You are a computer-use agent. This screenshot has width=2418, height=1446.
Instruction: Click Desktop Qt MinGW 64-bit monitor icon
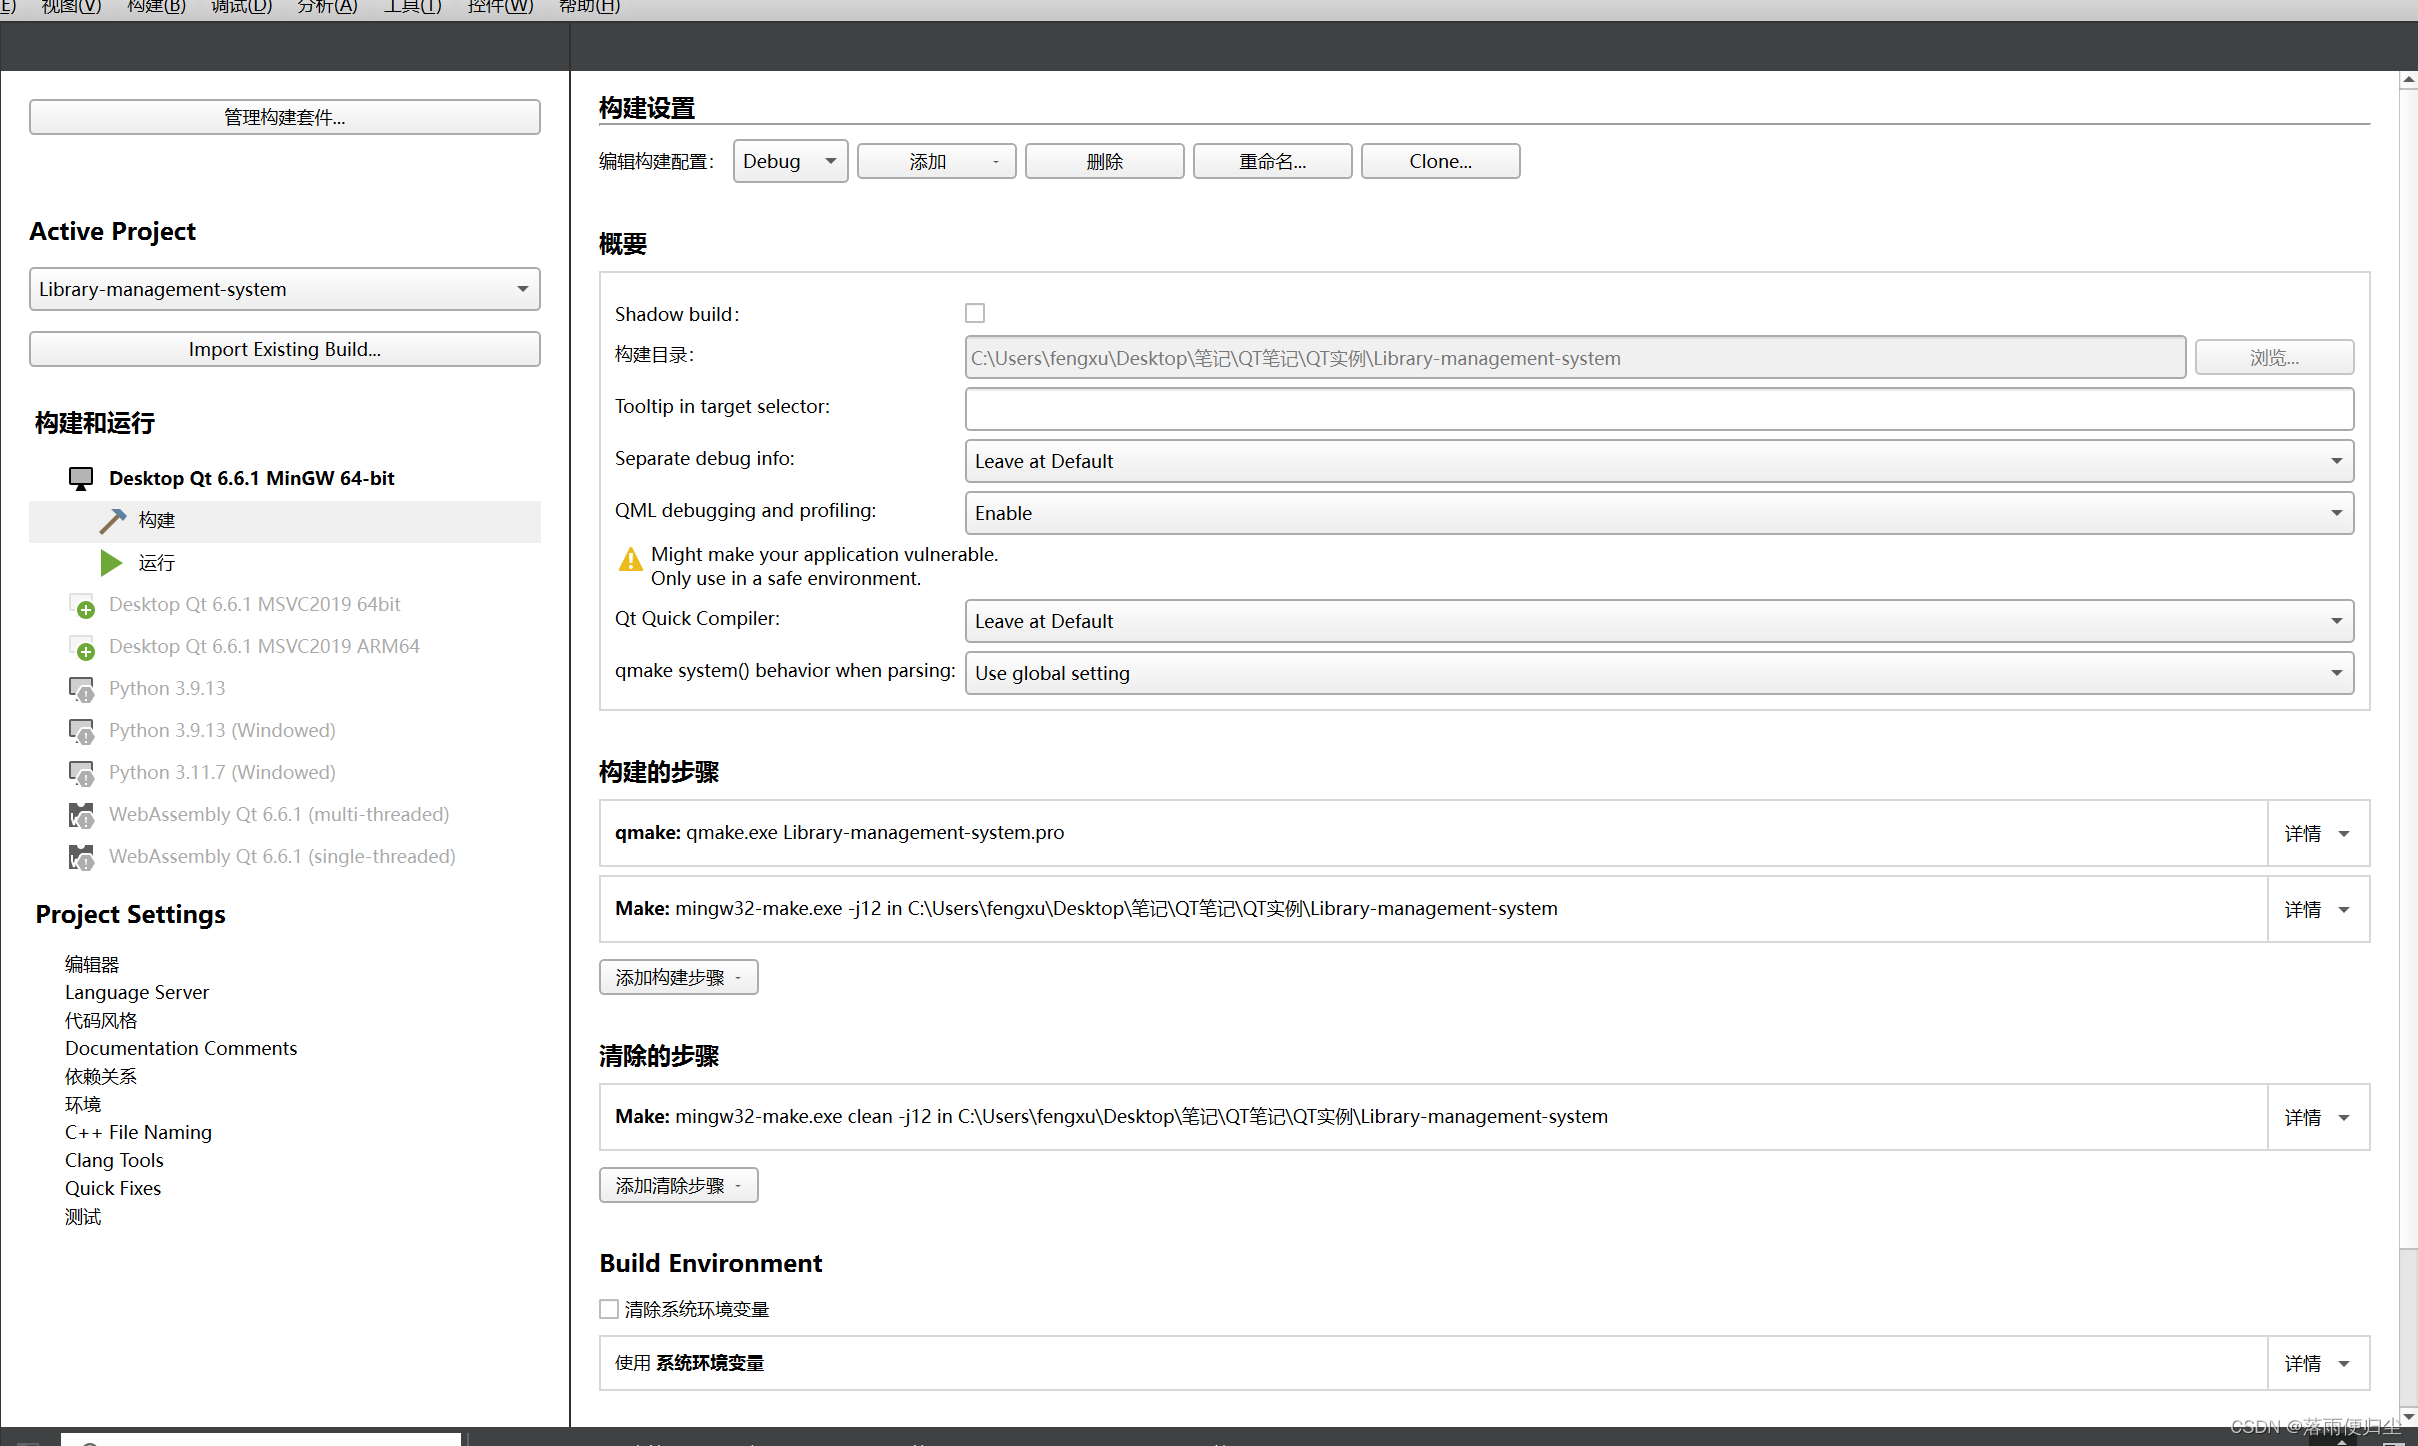81,478
